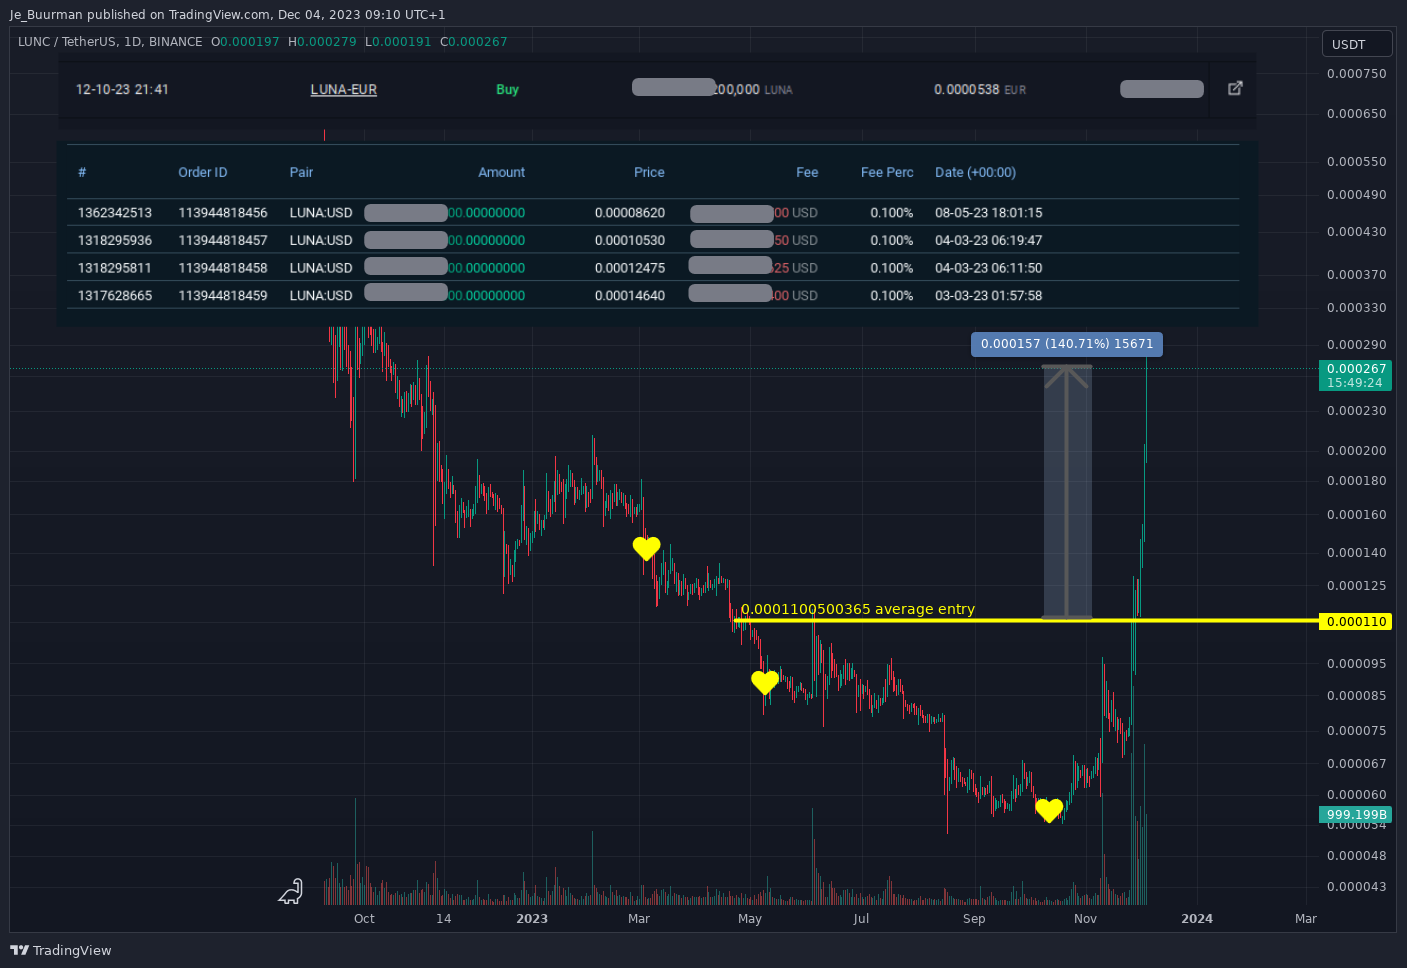The image size is (1407, 968).
Task: Click the dinosaur icon near the chart bottom
Action: 290,891
